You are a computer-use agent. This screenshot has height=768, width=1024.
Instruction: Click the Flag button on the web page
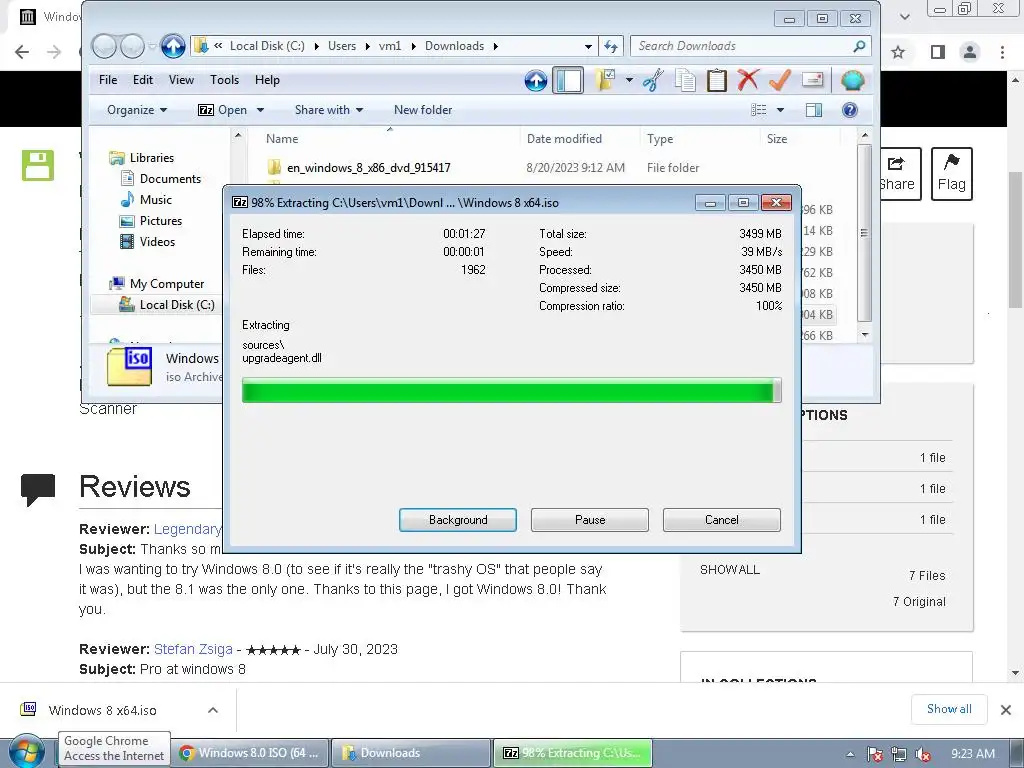coord(952,174)
